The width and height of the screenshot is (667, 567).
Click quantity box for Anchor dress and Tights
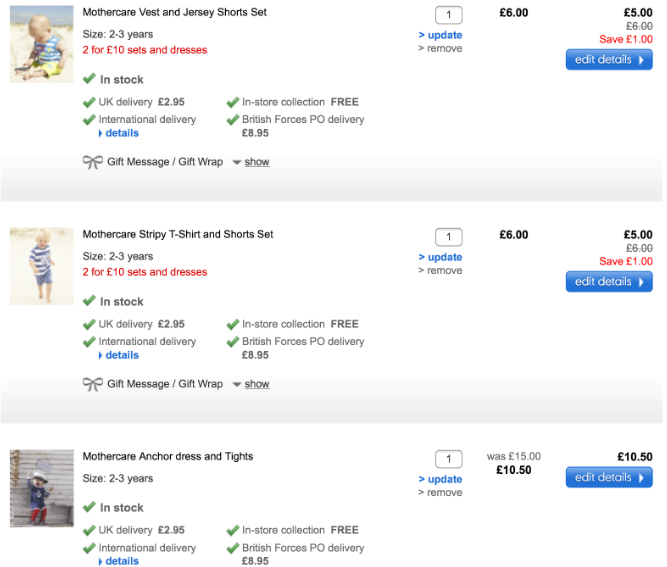(x=449, y=459)
